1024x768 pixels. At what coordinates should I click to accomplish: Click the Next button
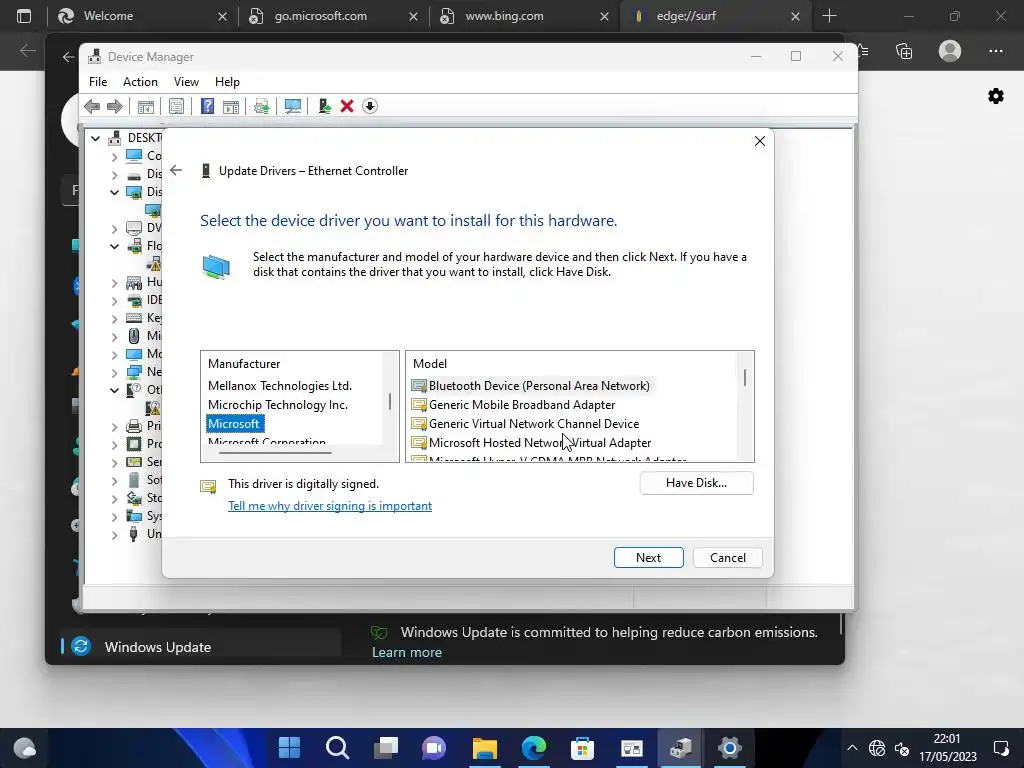648,558
